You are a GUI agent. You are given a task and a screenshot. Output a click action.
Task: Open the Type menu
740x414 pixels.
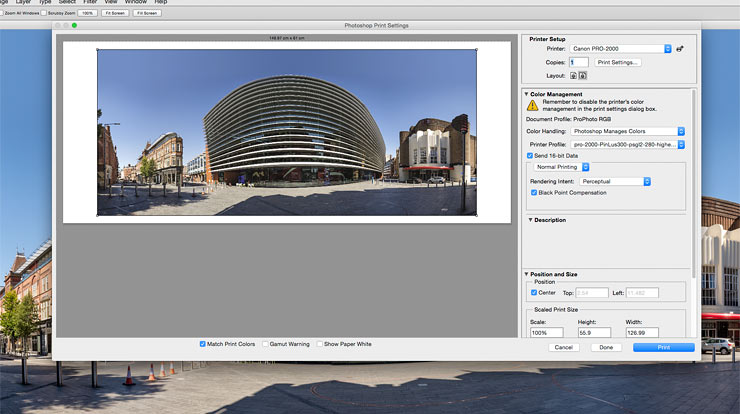click(x=45, y=2)
